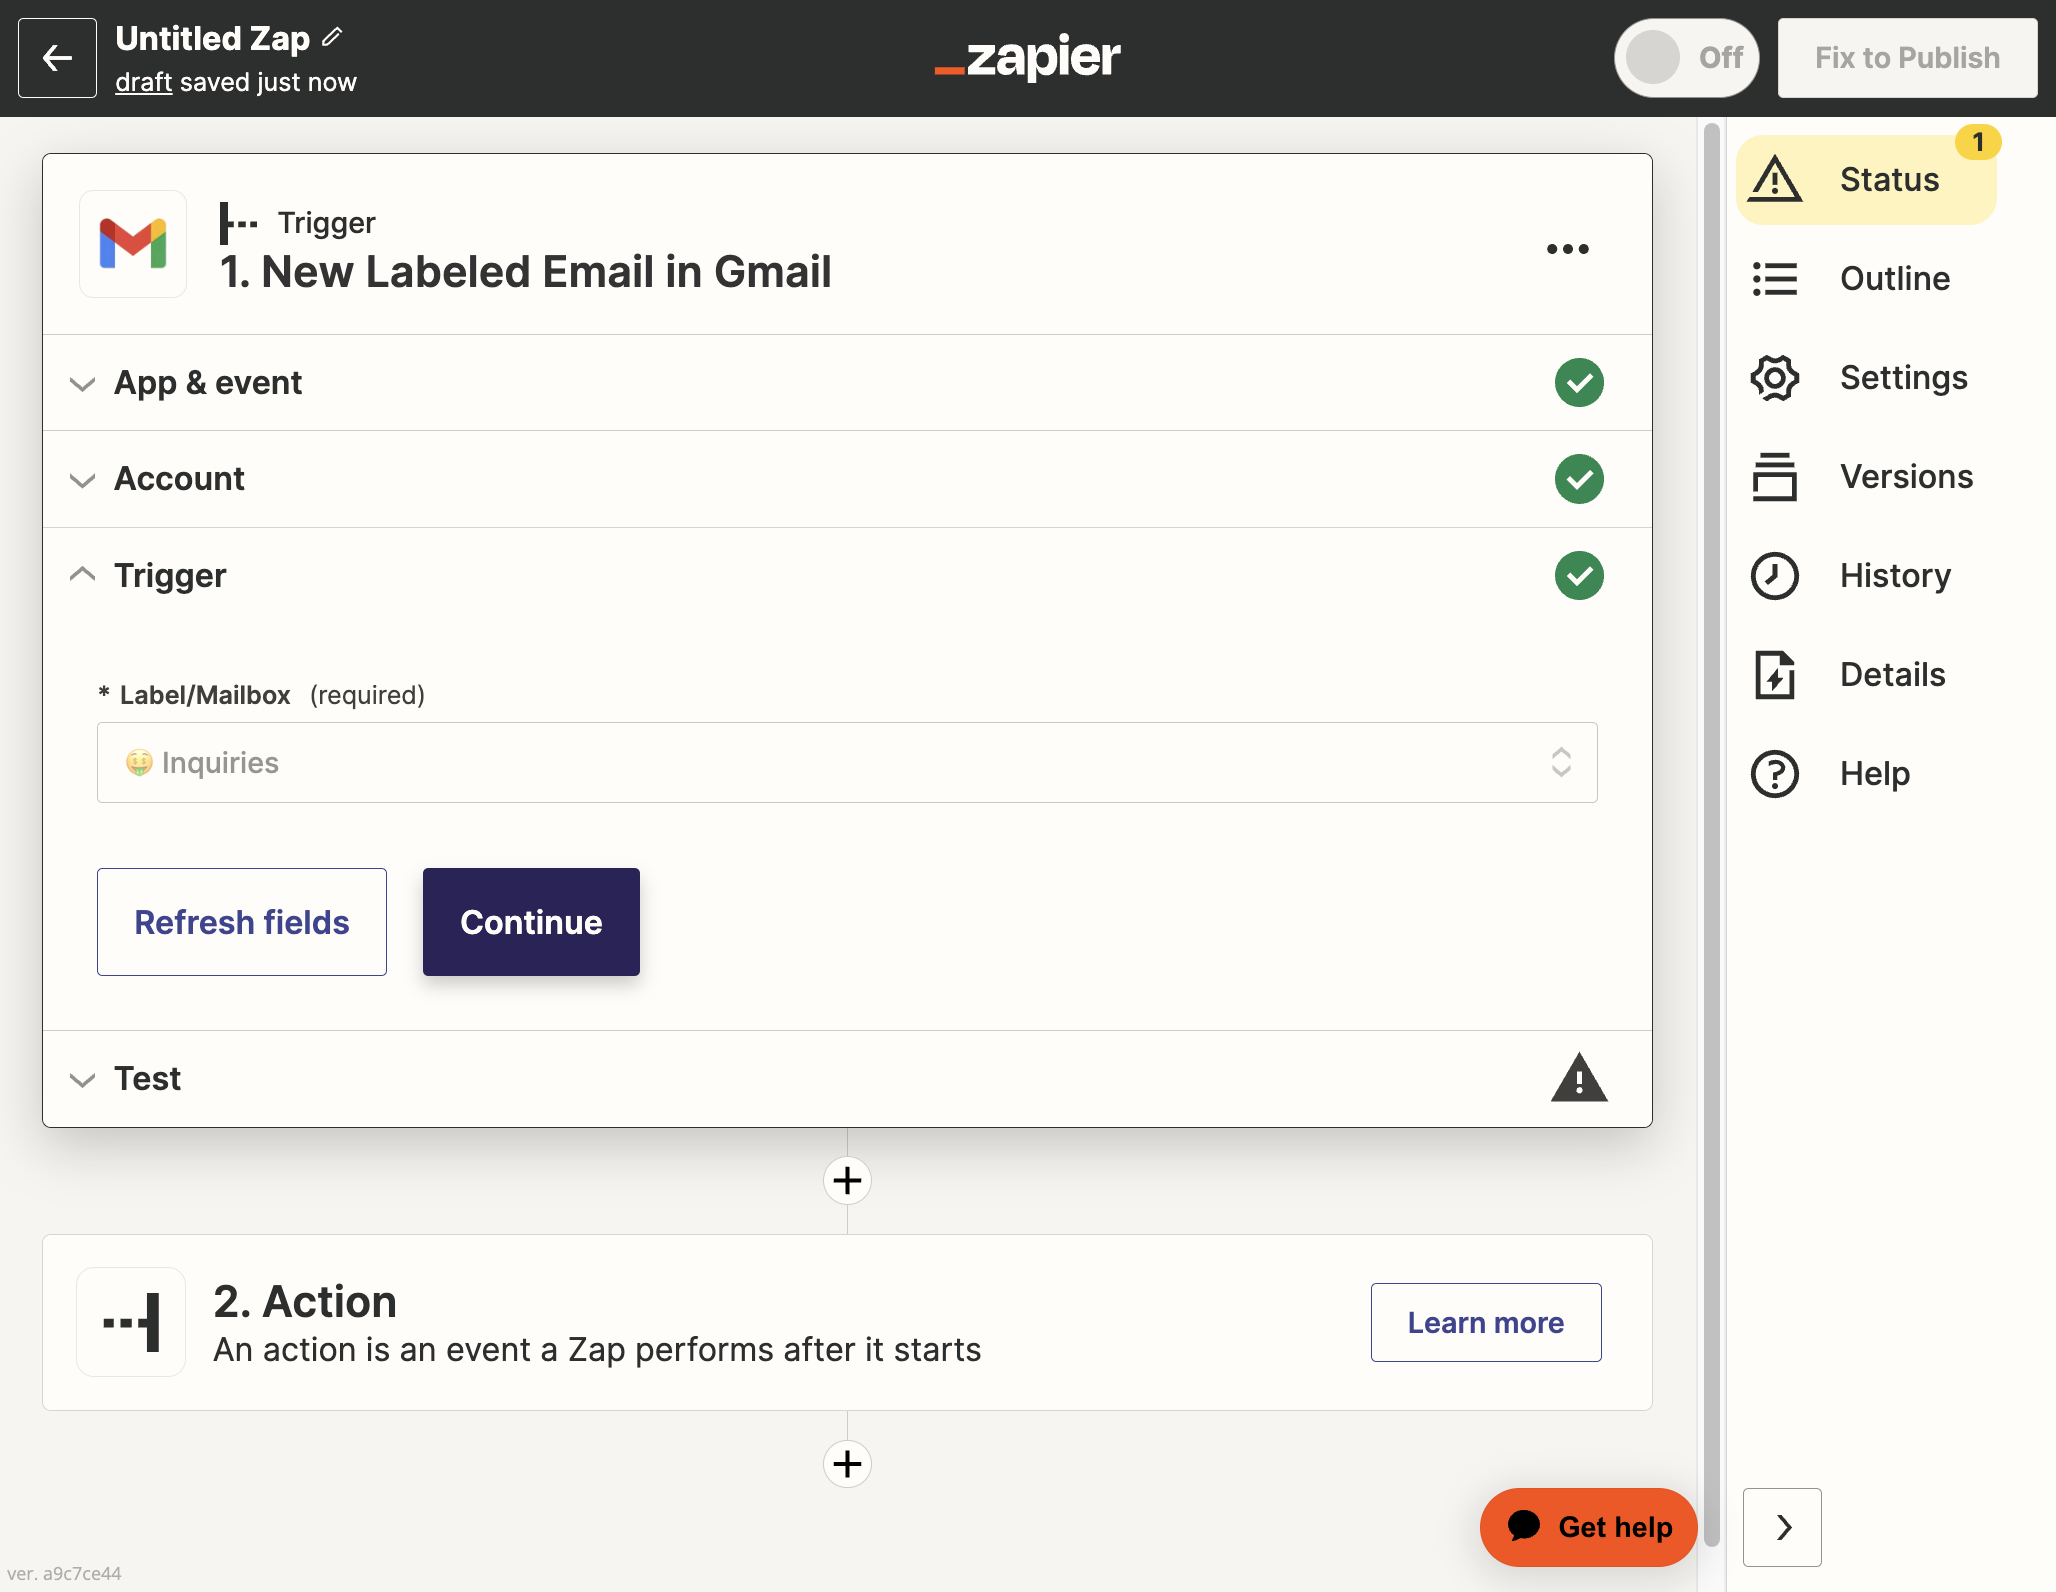Click the Learn more button
The image size is (2056, 1592).
coord(1486,1322)
